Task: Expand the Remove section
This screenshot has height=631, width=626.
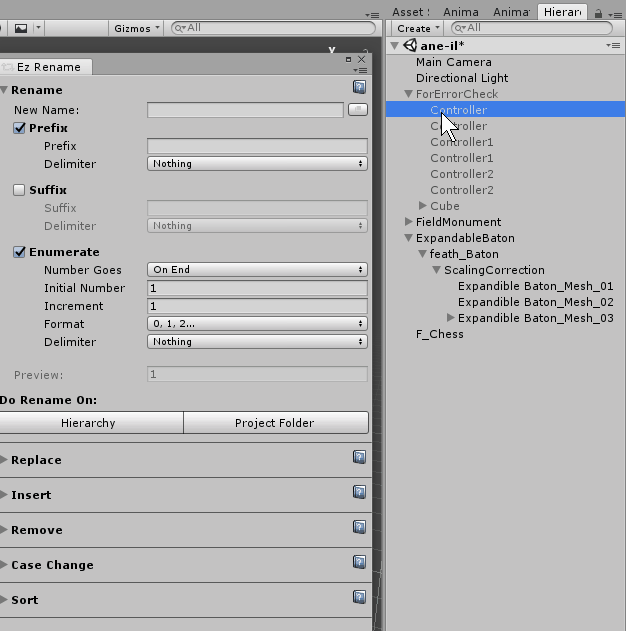Action: tap(4, 530)
